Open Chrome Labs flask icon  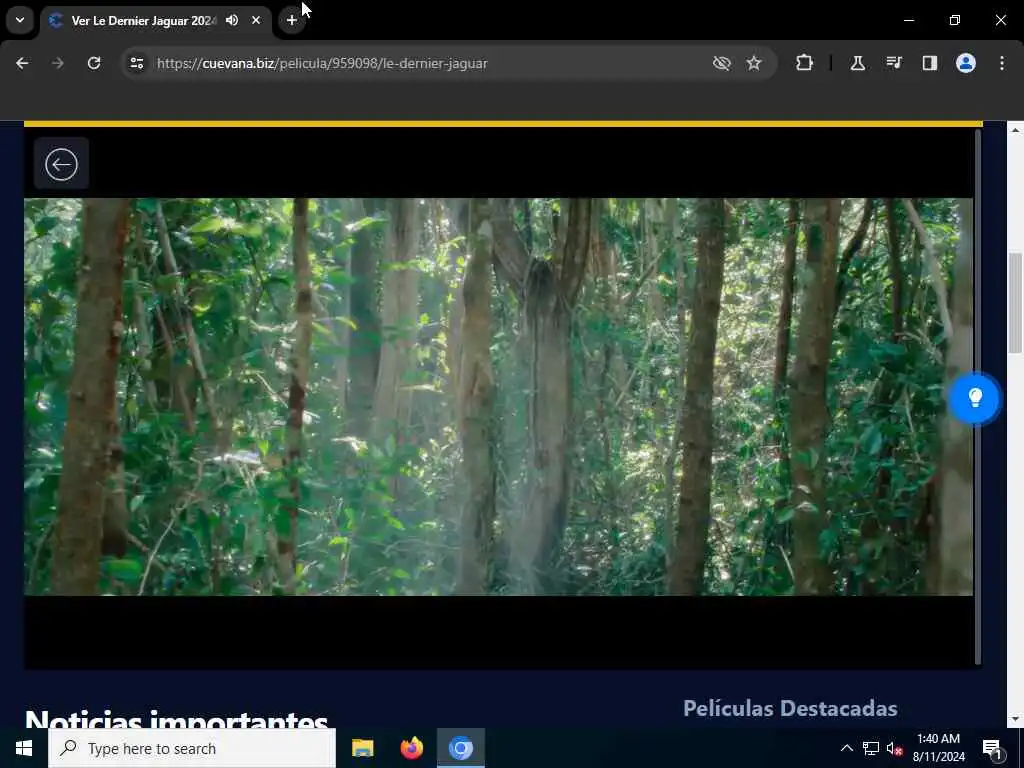click(857, 63)
